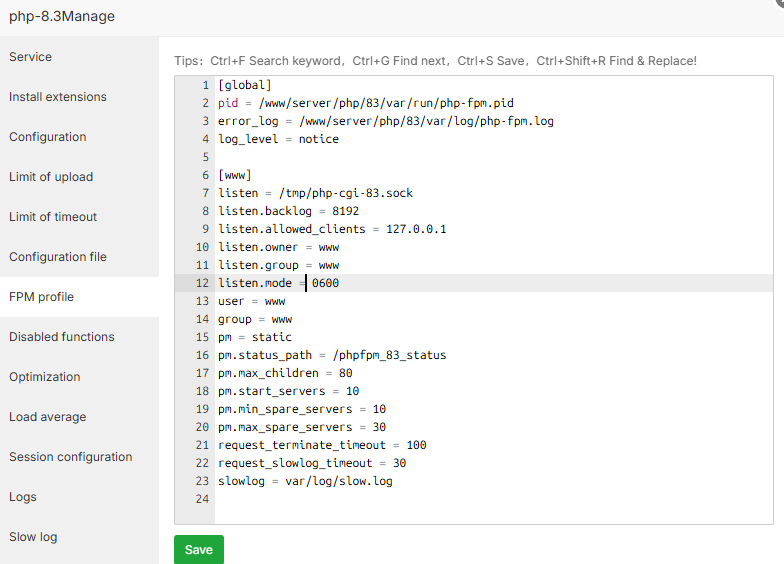
Task: Click the error_log path line
Action: click(x=385, y=121)
